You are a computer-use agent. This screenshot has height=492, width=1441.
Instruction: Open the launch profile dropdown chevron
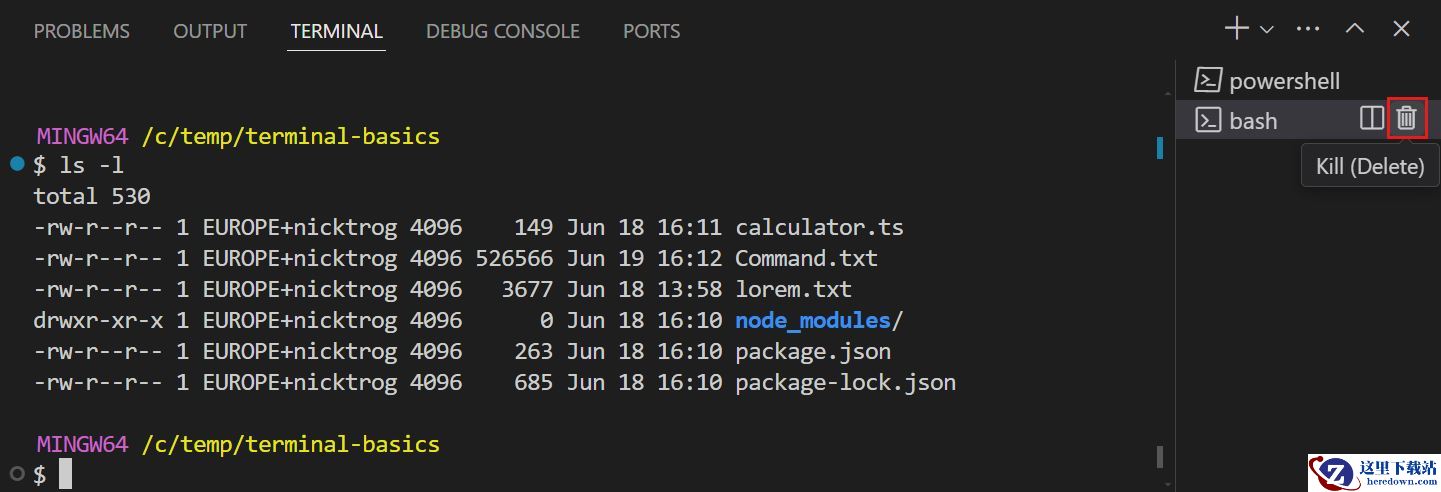[1267, 30]
